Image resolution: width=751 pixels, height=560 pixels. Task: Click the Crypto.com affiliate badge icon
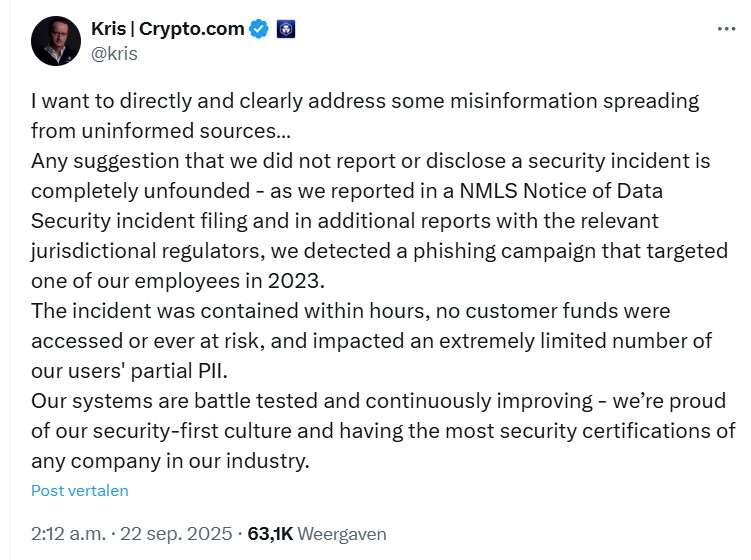[285, 29]
